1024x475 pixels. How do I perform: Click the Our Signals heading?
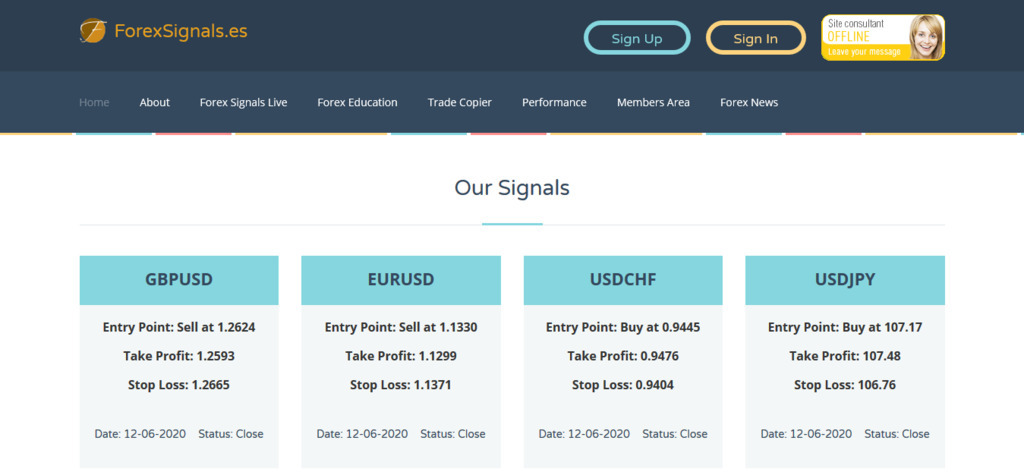click(512, 187)
